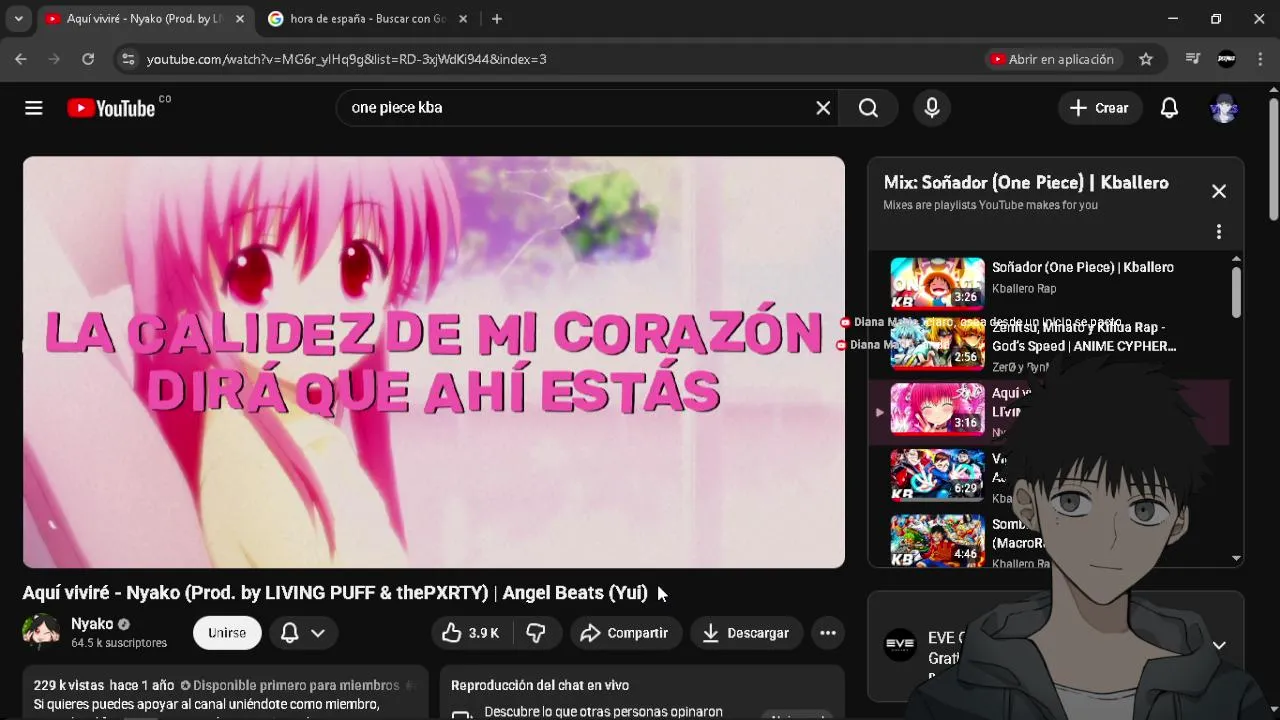Reload the page
The height and width of the screenshot is (720, 1280).
(88, 59)
